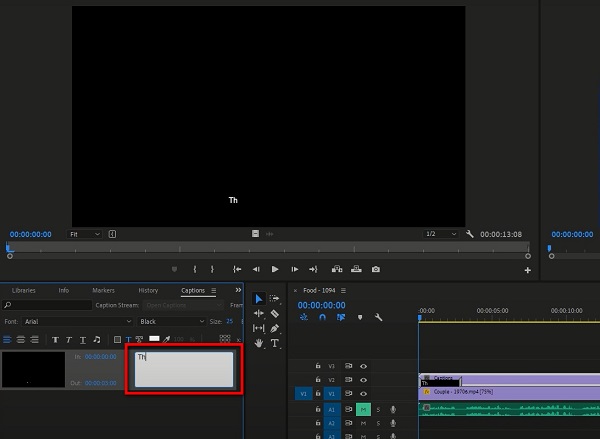Image resolution: width=600 pixels, height=439 pixels.
Task: Click the timeline Add Marker icon
Action: (360, 317)
